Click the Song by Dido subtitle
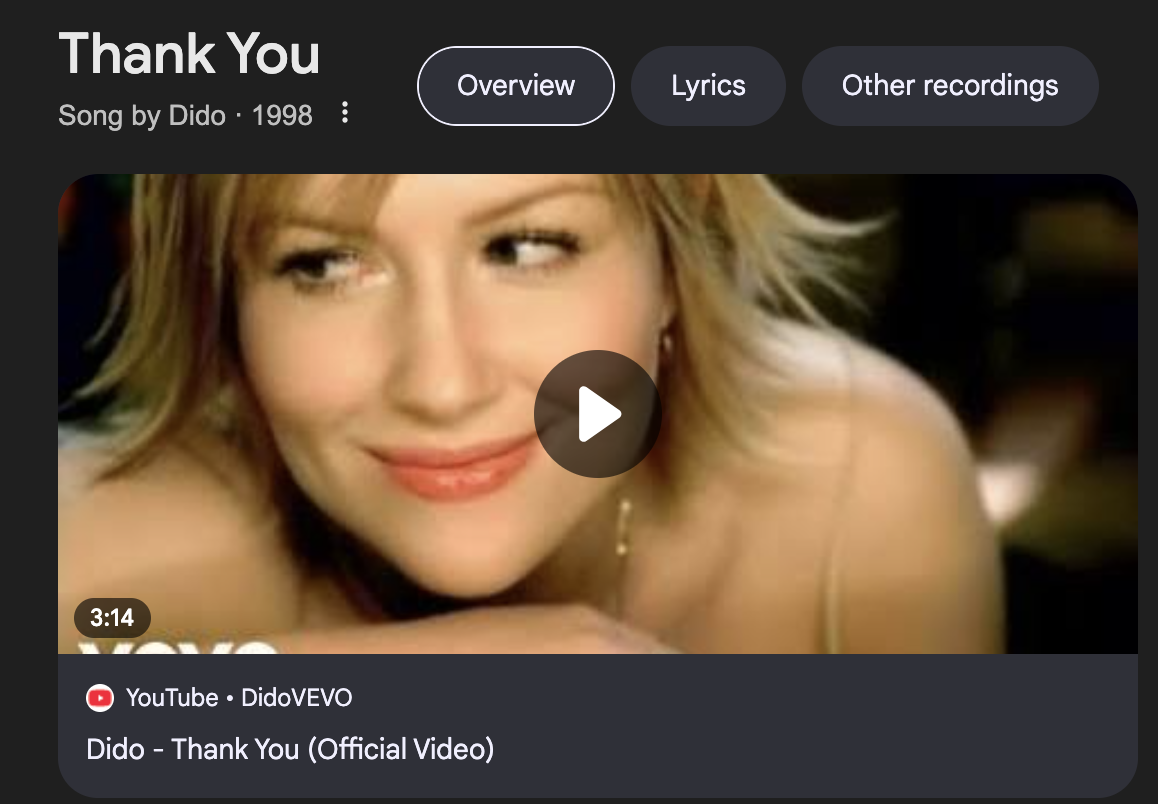 [142, 116]
